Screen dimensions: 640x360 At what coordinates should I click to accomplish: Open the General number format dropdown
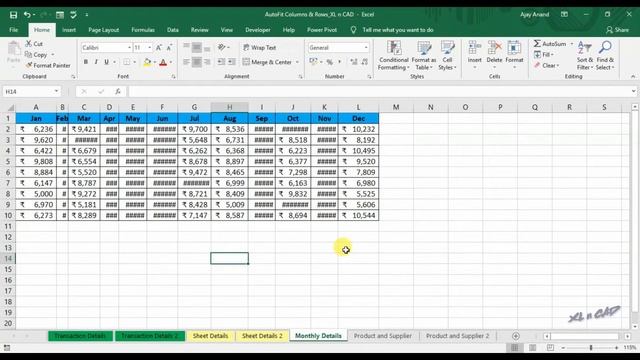tap(366, 48)
